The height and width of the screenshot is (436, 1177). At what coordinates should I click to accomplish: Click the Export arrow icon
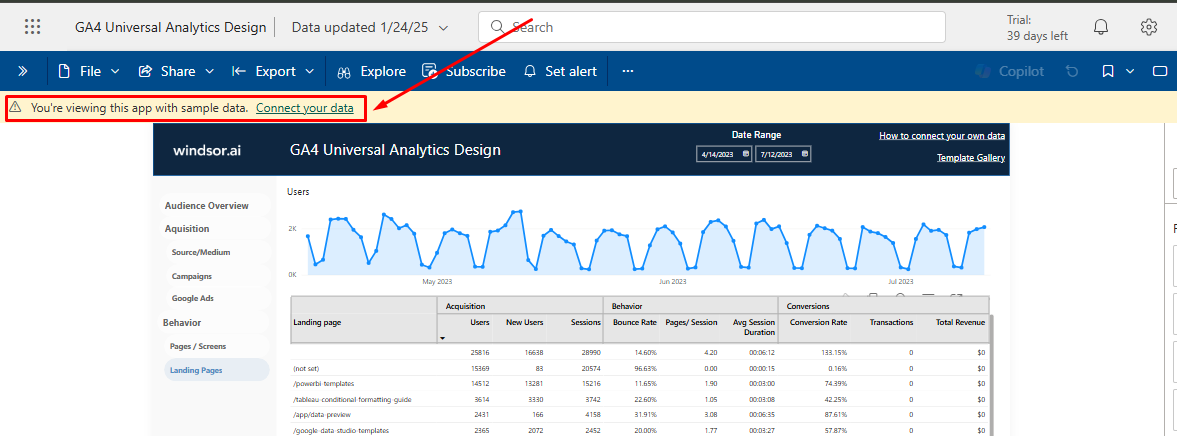pos(239,71)
